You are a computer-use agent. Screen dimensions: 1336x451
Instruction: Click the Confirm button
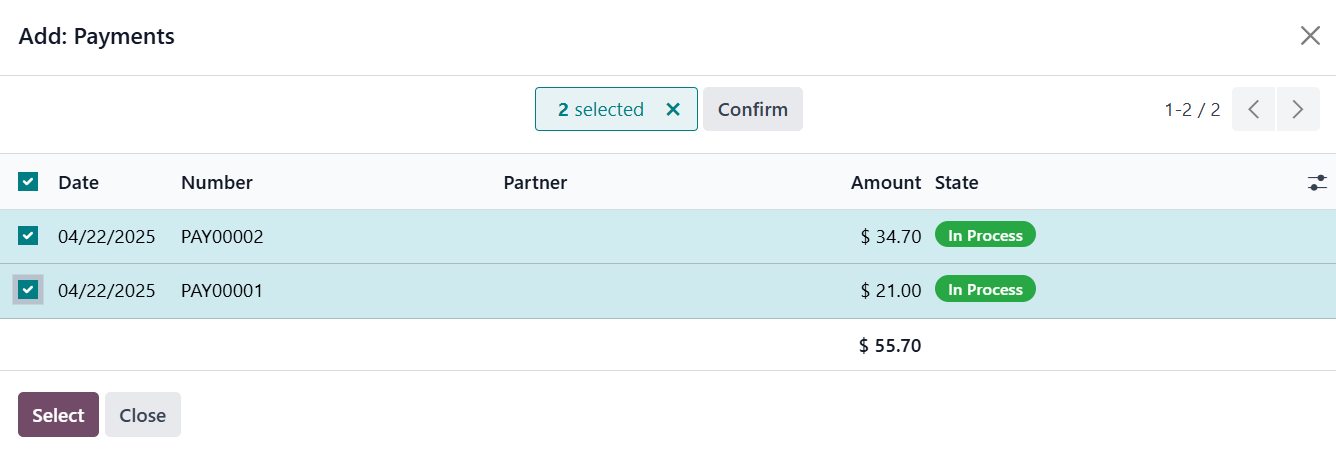tap(752, 110)
